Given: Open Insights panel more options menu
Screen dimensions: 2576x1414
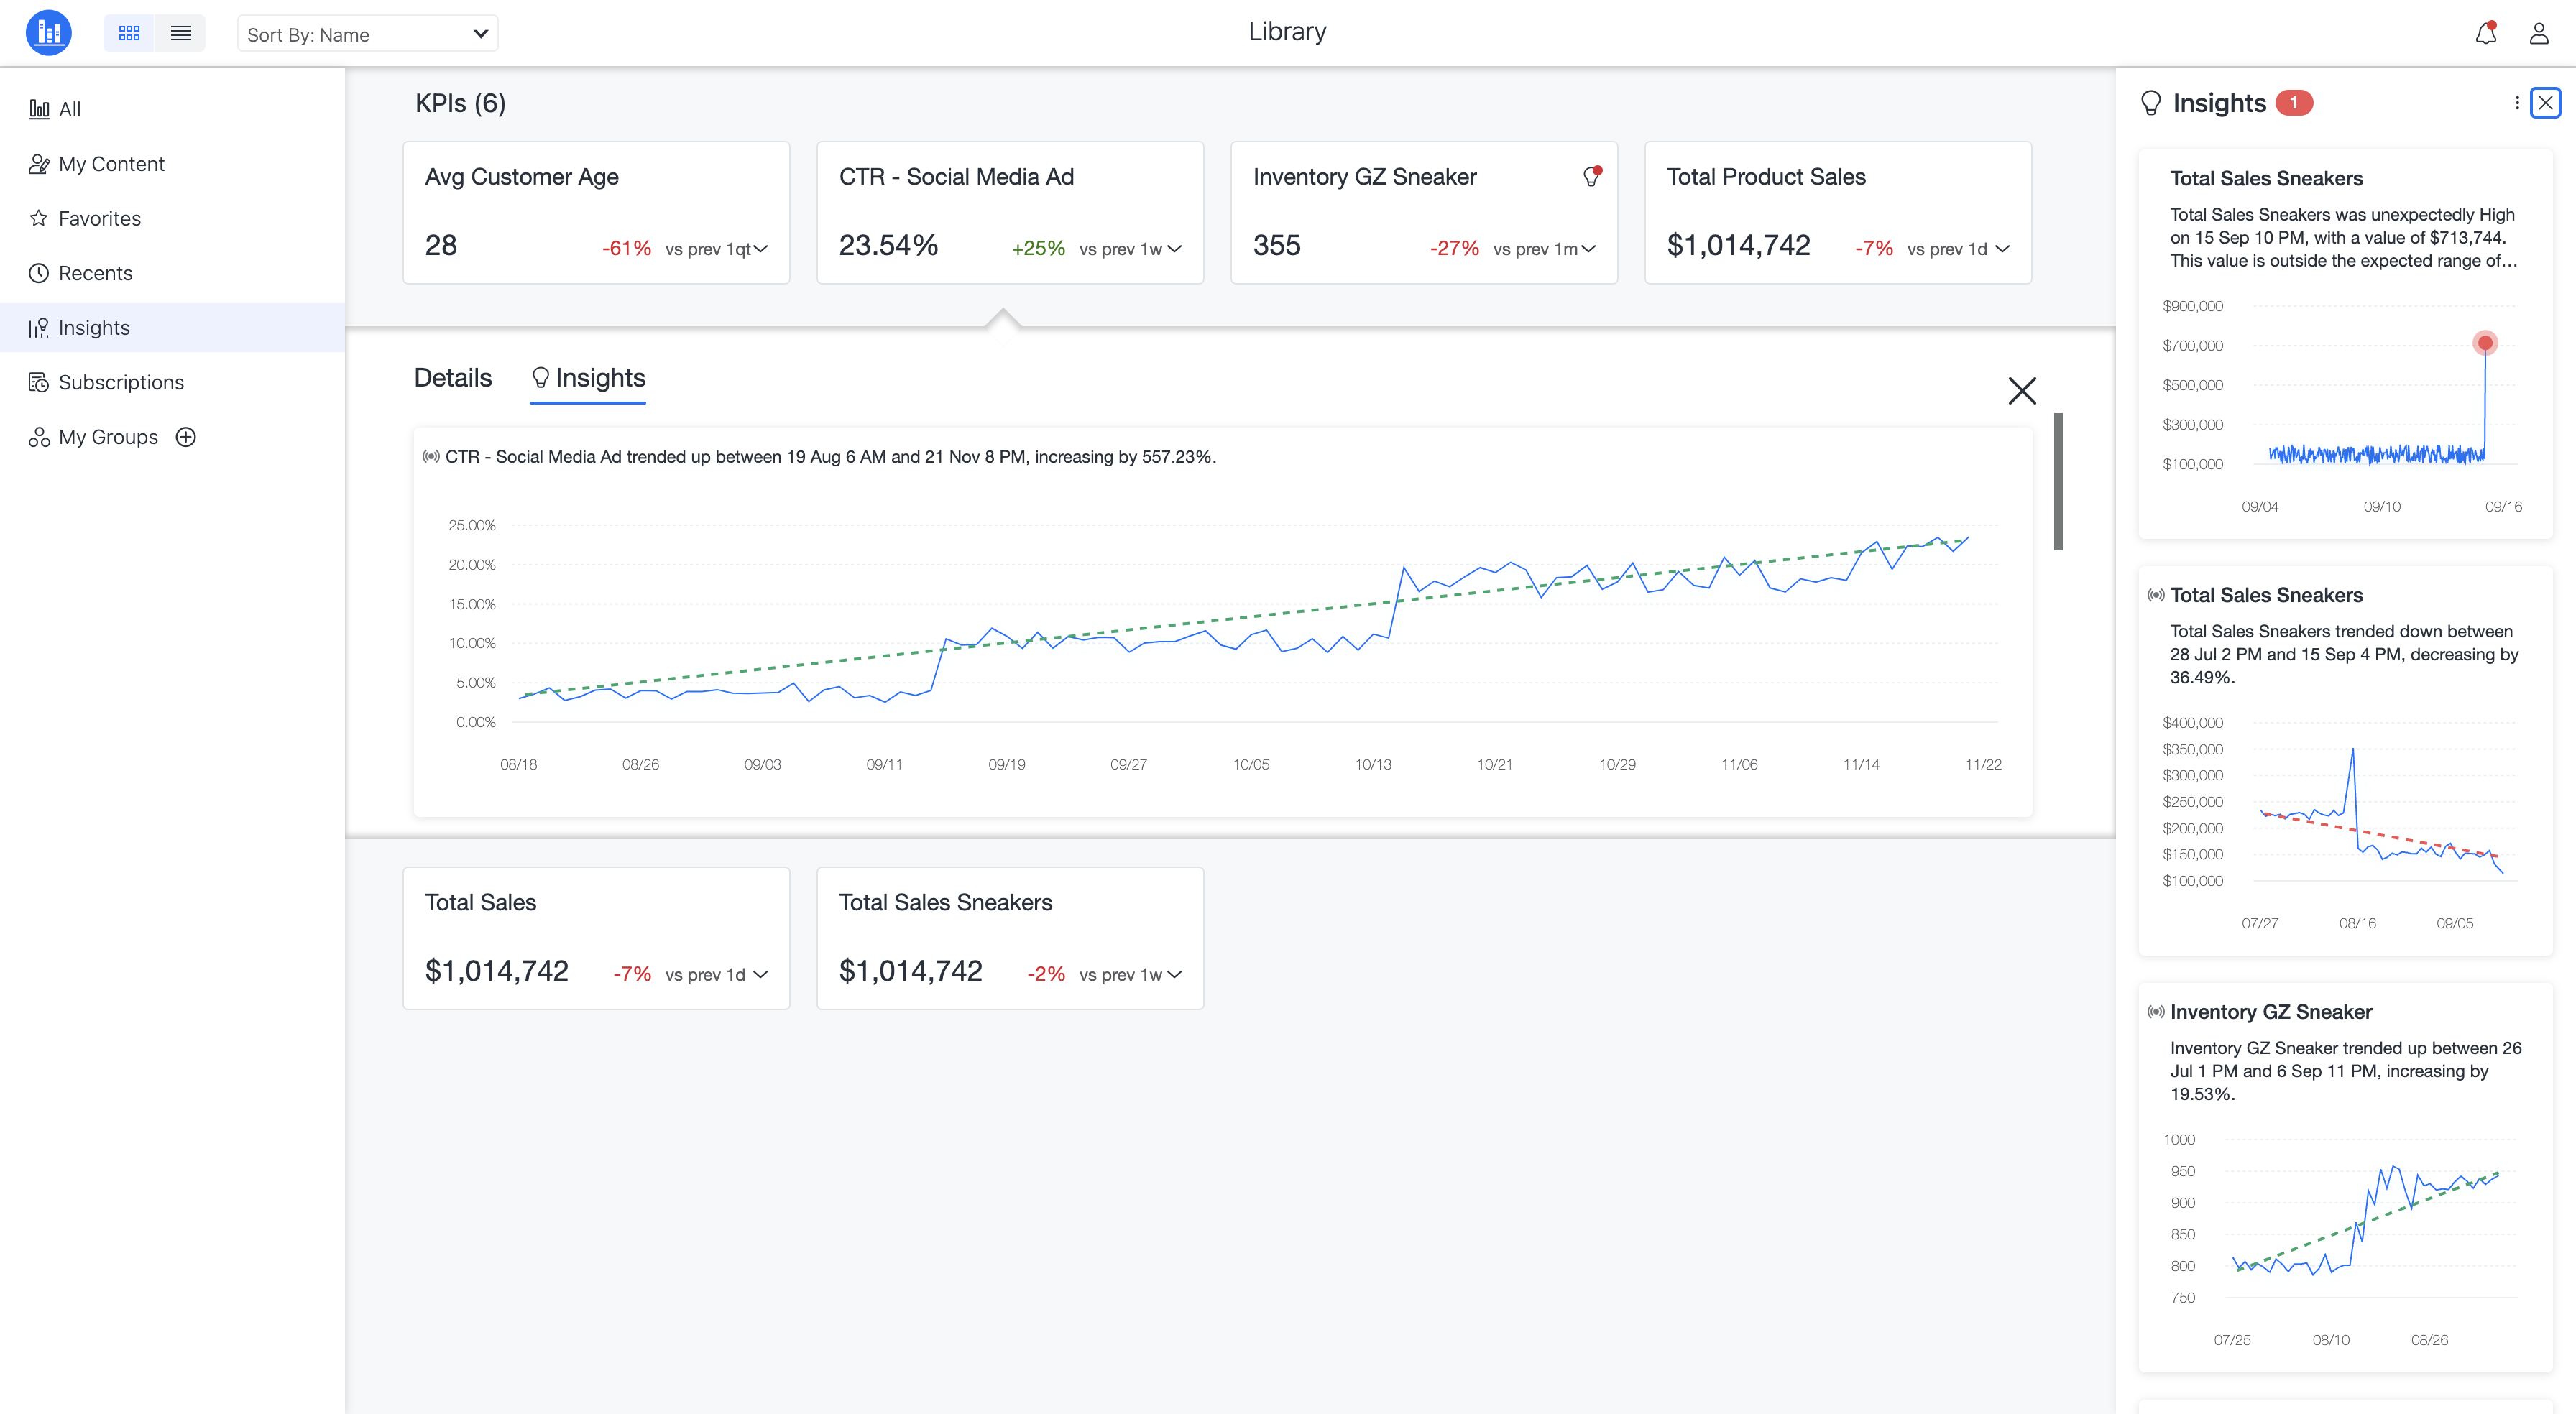Looking at the screenshot, I should pyautogui.click(x=2516, y=103).
